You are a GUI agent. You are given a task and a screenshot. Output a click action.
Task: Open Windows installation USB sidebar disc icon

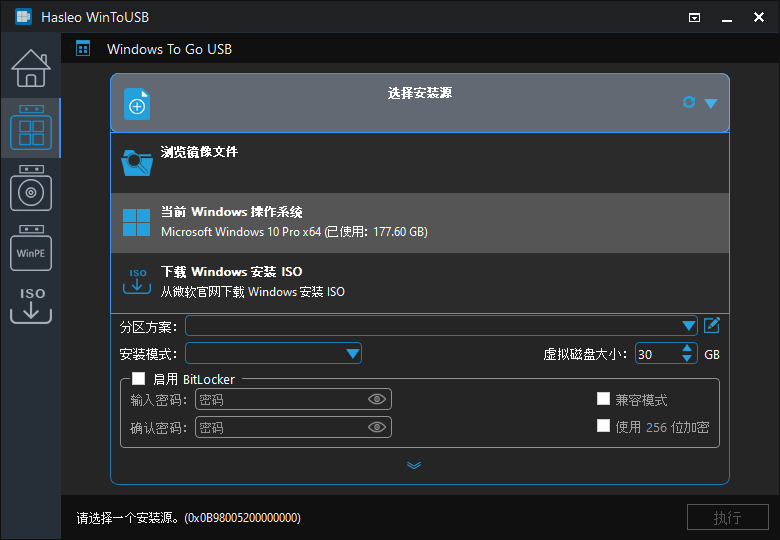(31, 188)
